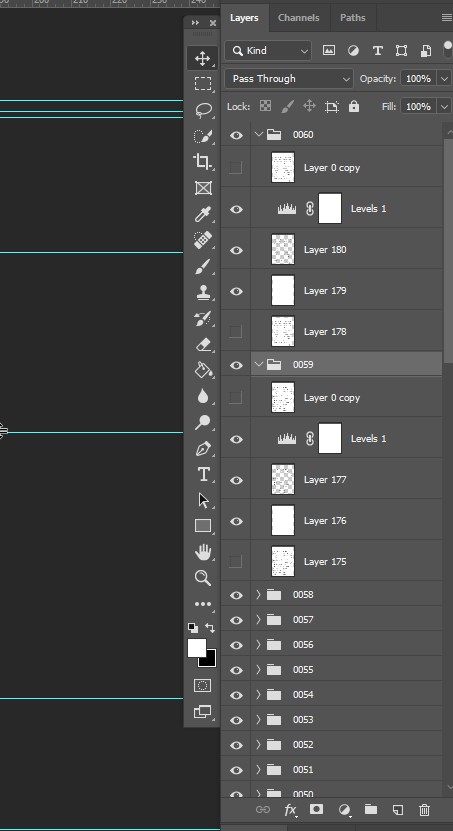The image size is (453, 831).
Task: Select the Rectangle shape tool
Action: (203, 526)
